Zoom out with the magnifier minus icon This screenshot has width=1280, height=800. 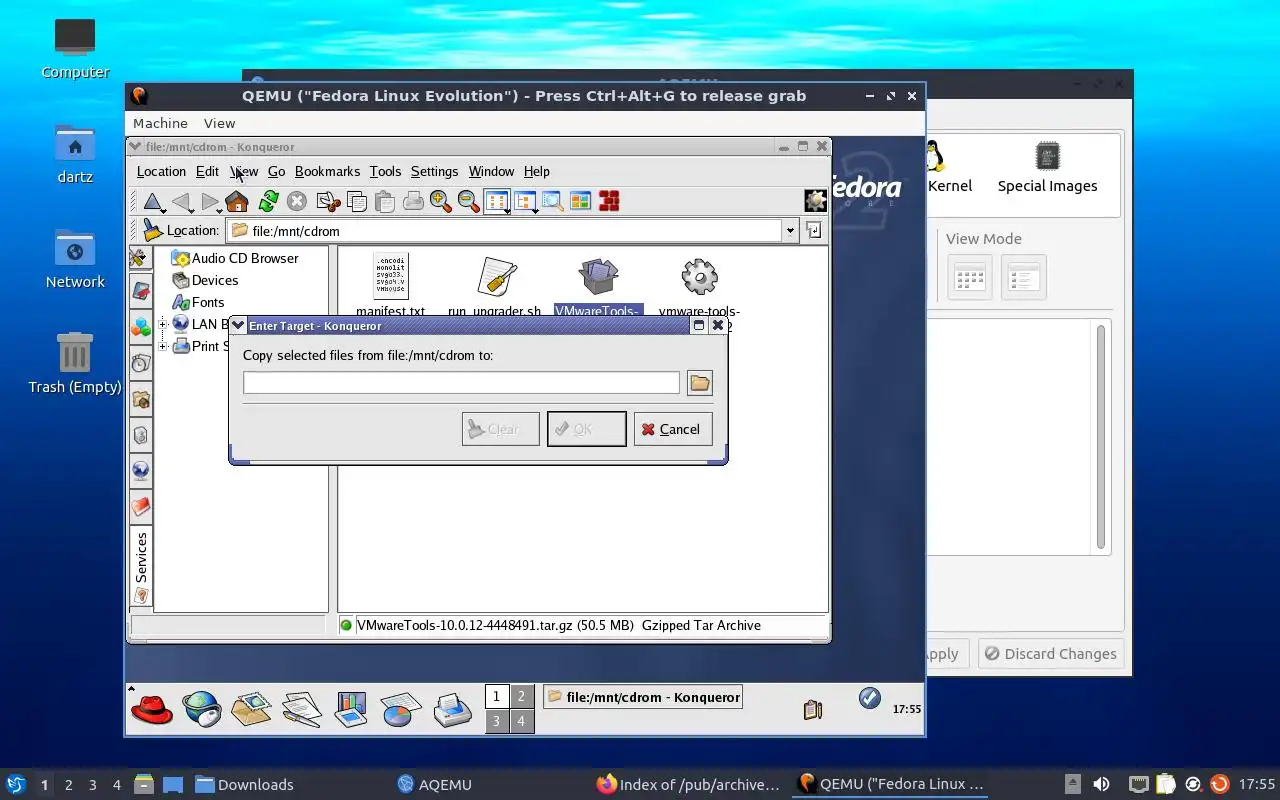[469, 202]
